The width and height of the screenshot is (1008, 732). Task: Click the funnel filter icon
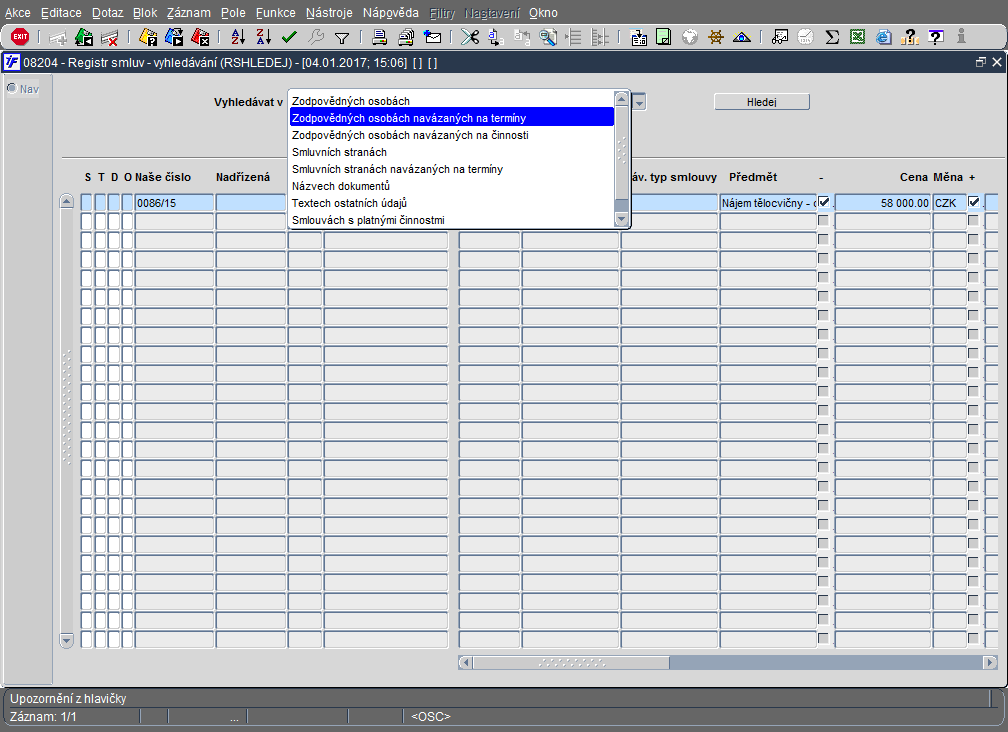pos(342,38)
